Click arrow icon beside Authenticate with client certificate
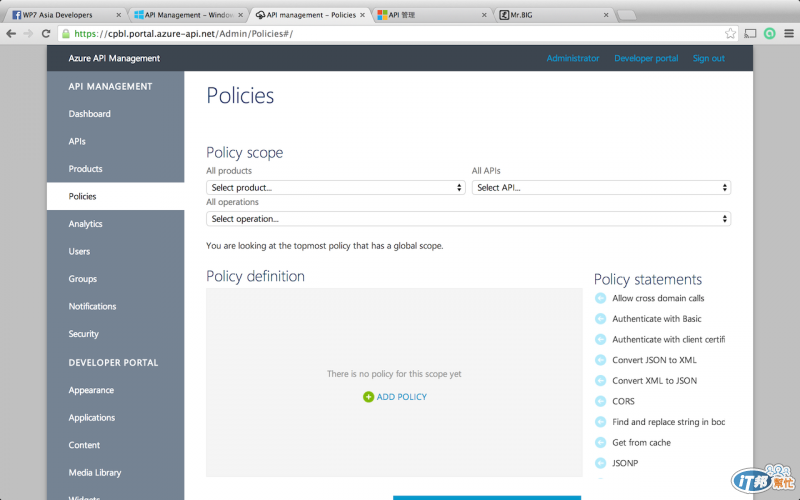Screen dimensions: 800x500 click(x=601, y=339)
